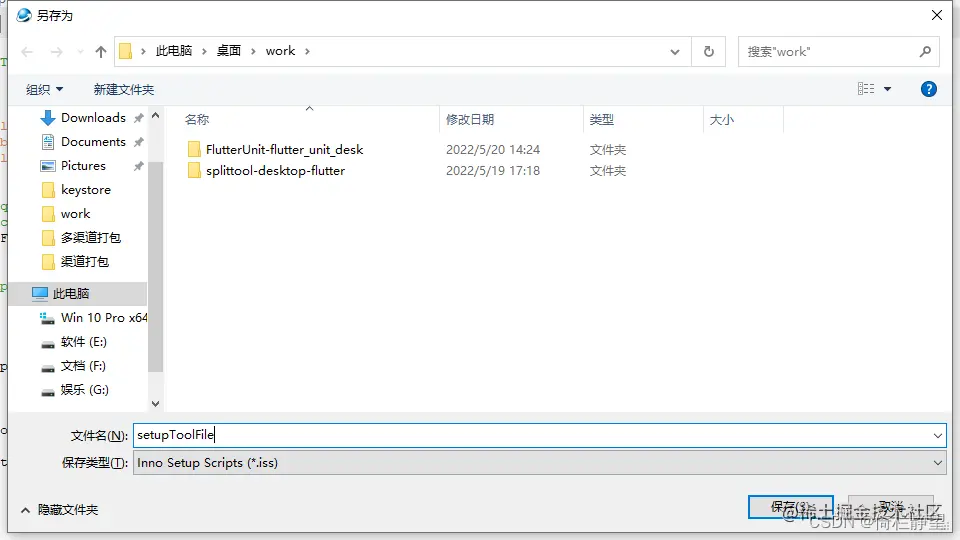The image size is (960, 540).
Task: Select Documents in the sidebar
Action: click(93, 141)
